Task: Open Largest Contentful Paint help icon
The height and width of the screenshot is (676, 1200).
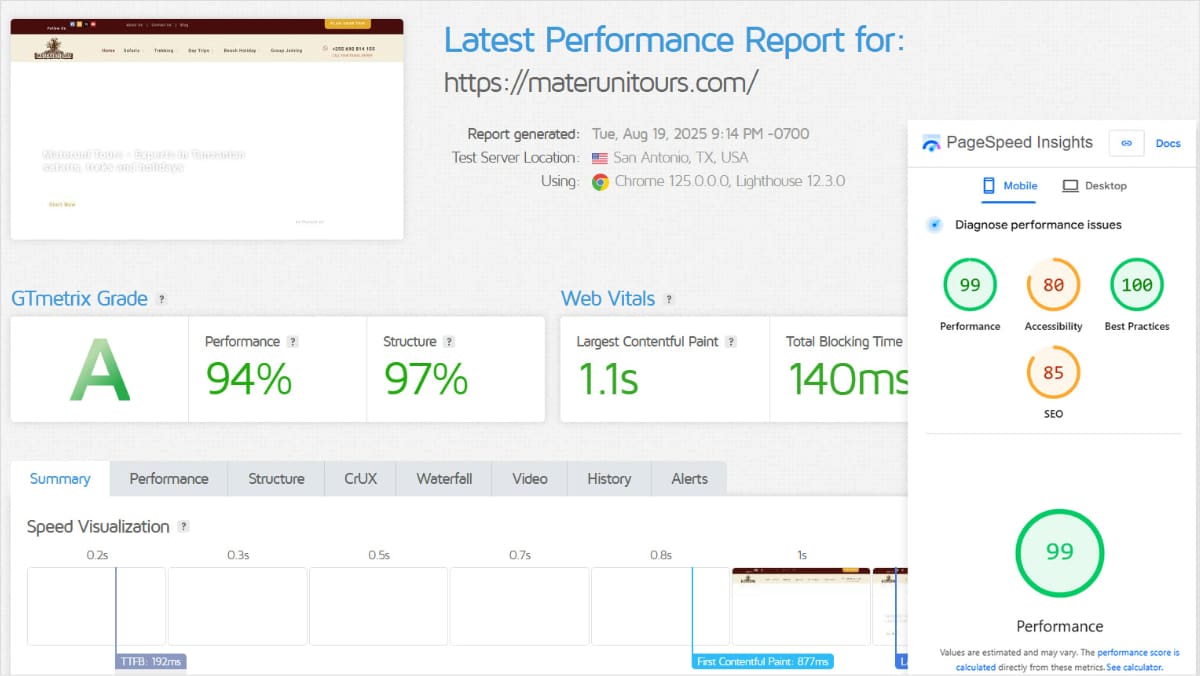Action: coord(731,342)
